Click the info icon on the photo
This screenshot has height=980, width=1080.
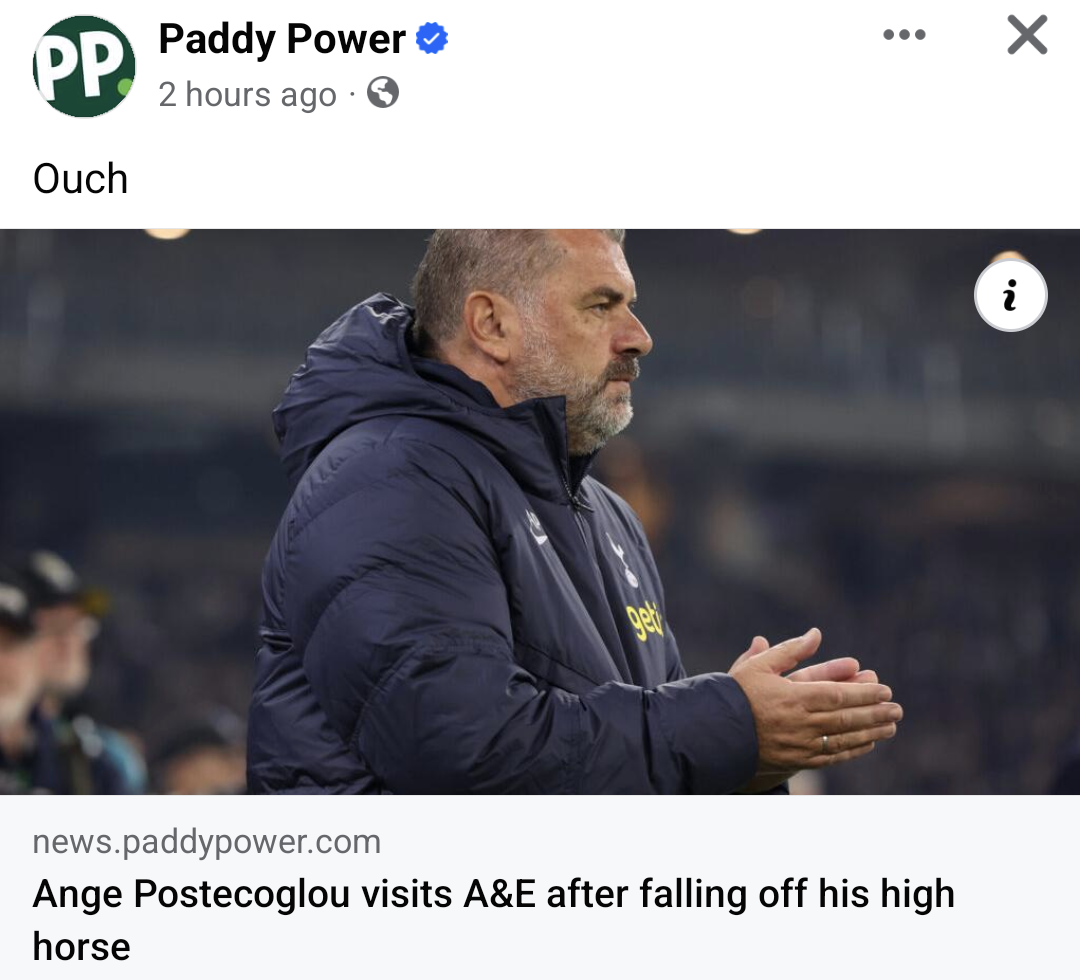1010,296
